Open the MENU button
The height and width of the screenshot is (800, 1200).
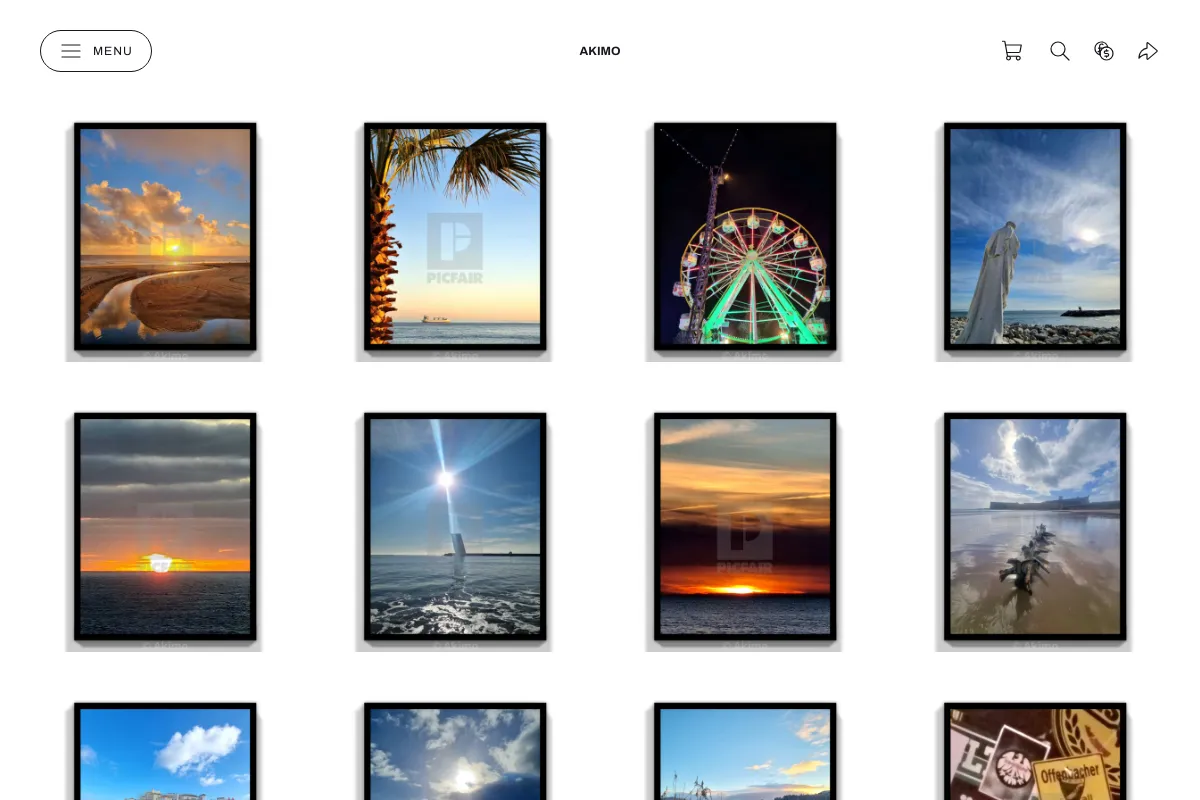coord(96,51)
